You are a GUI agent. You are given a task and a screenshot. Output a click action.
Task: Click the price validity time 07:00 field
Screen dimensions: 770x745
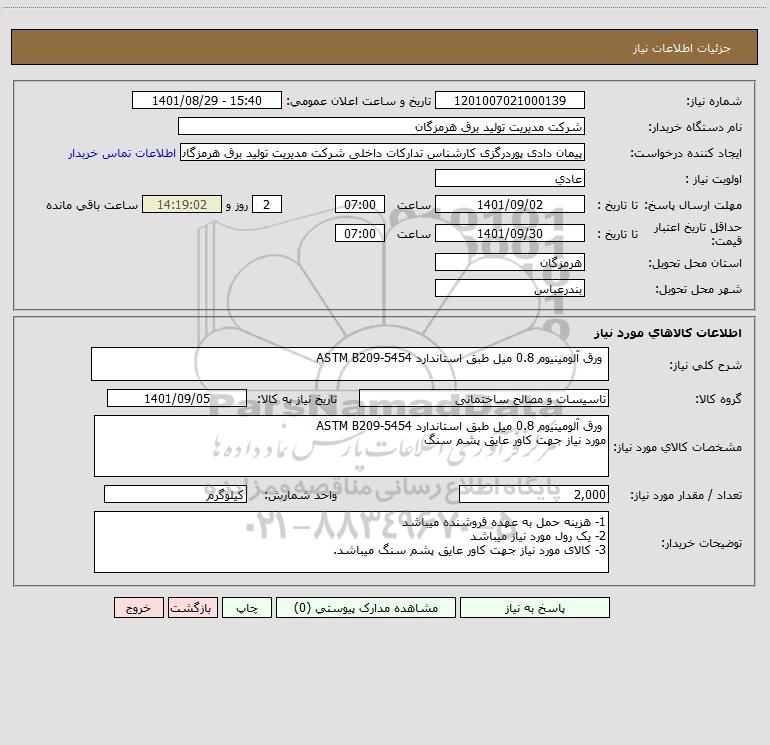(359, 233)
